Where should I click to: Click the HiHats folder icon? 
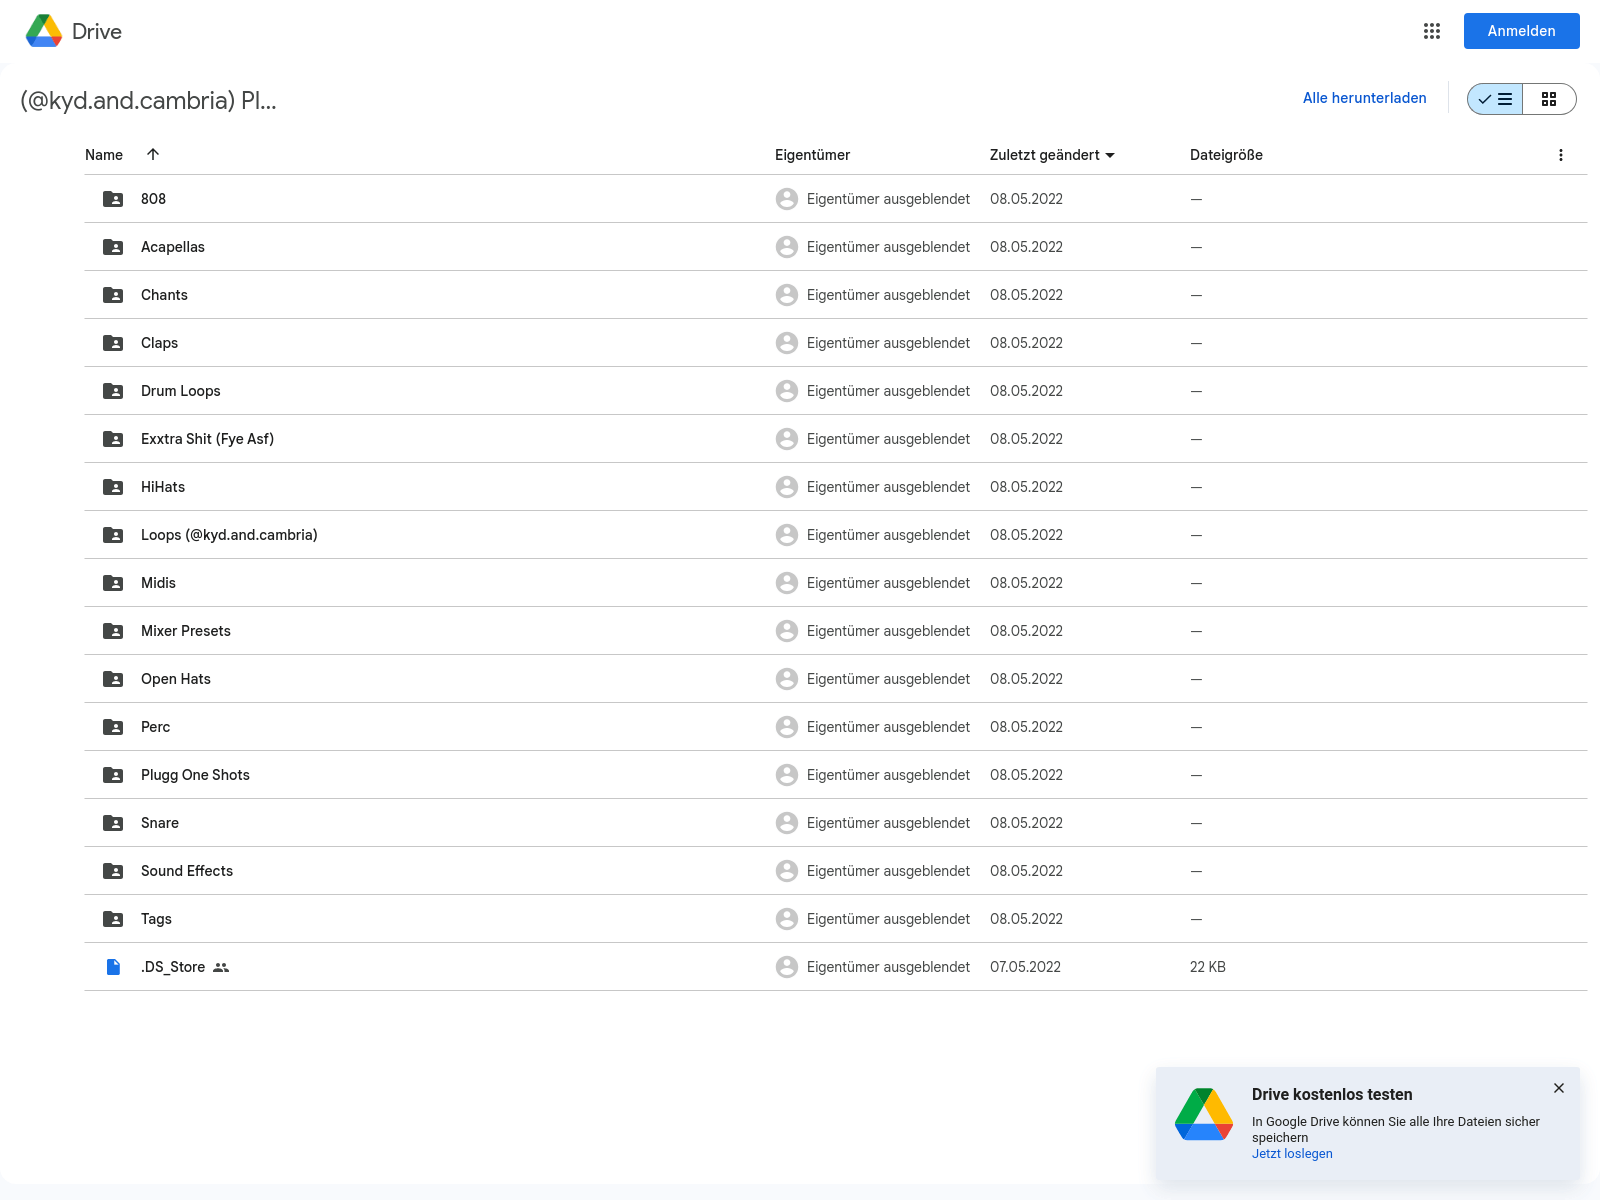[113, 487]
